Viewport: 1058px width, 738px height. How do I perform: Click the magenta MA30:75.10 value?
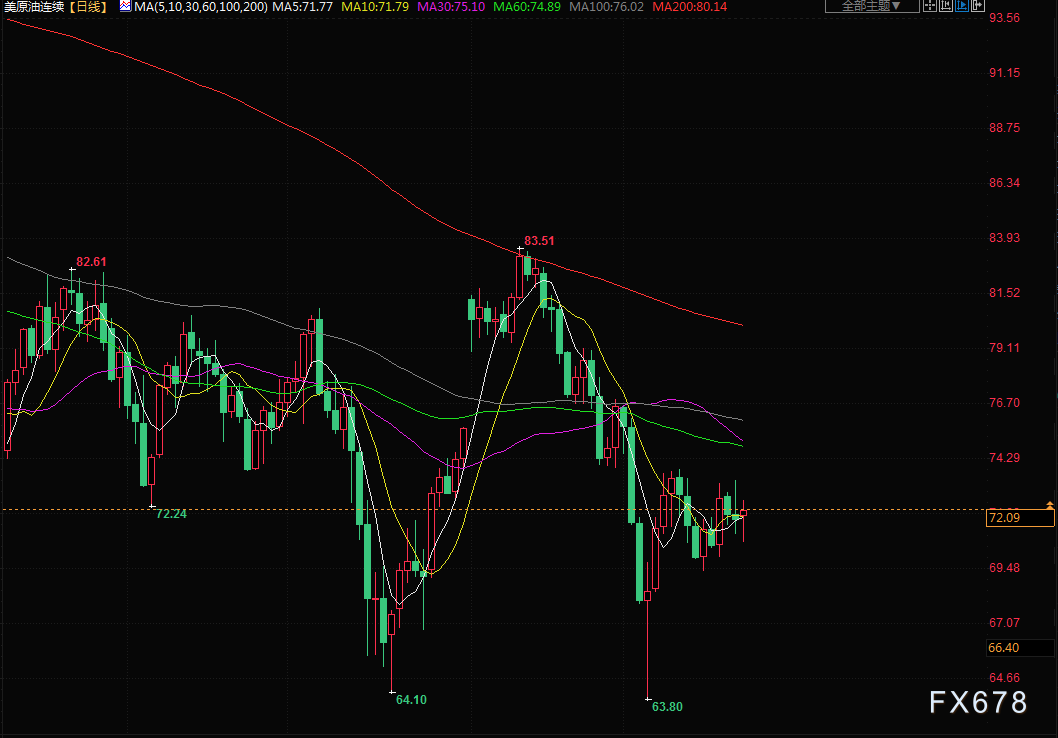pyautogui.click(x=451, y=7)
